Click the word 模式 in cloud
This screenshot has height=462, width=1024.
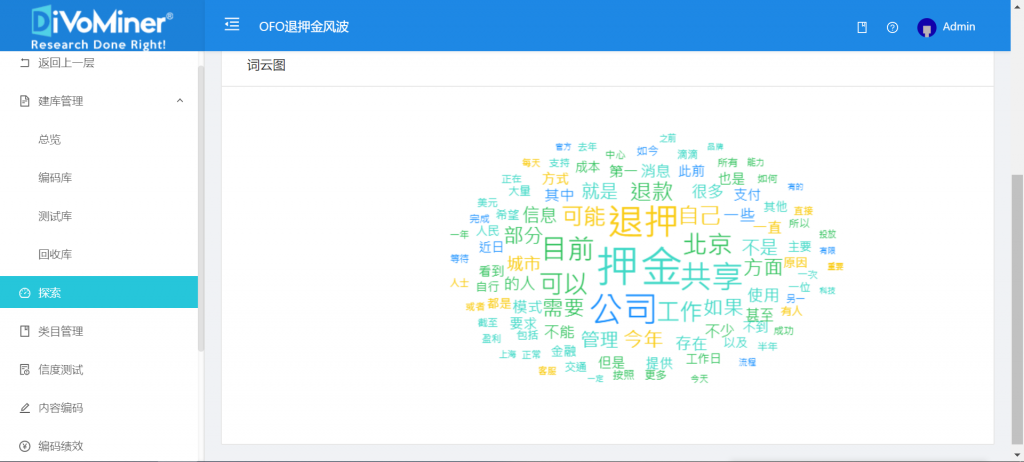(527, 306)
